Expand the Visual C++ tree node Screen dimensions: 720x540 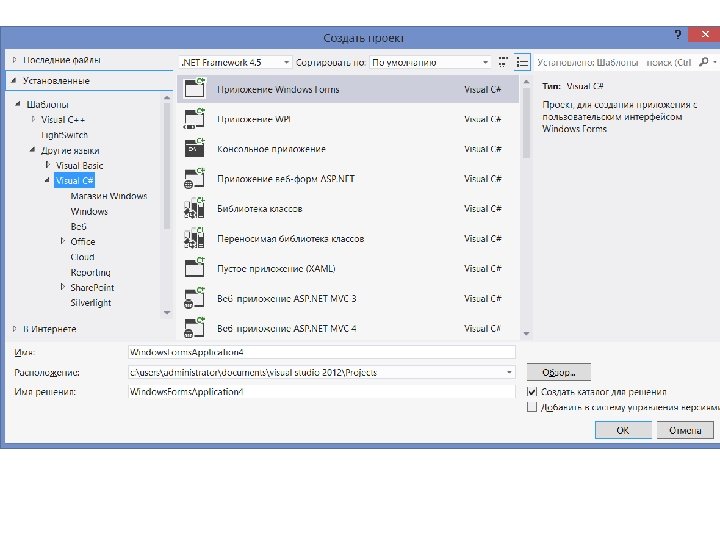tap(33, 119)
